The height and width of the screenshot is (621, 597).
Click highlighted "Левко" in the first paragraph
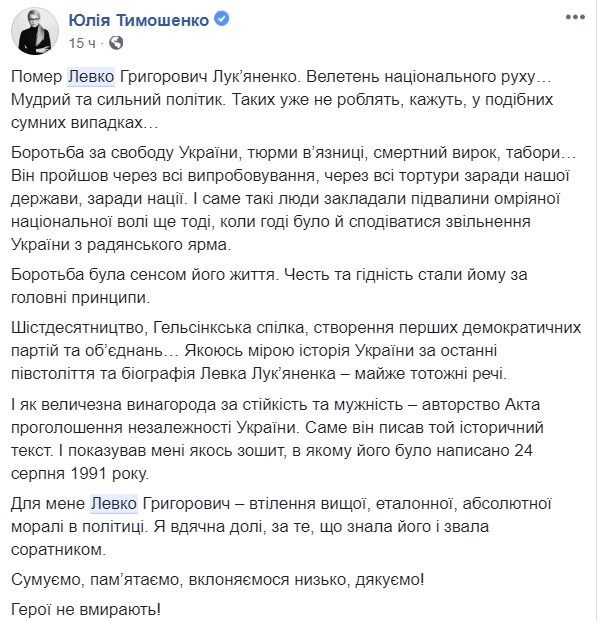point(91,76)
